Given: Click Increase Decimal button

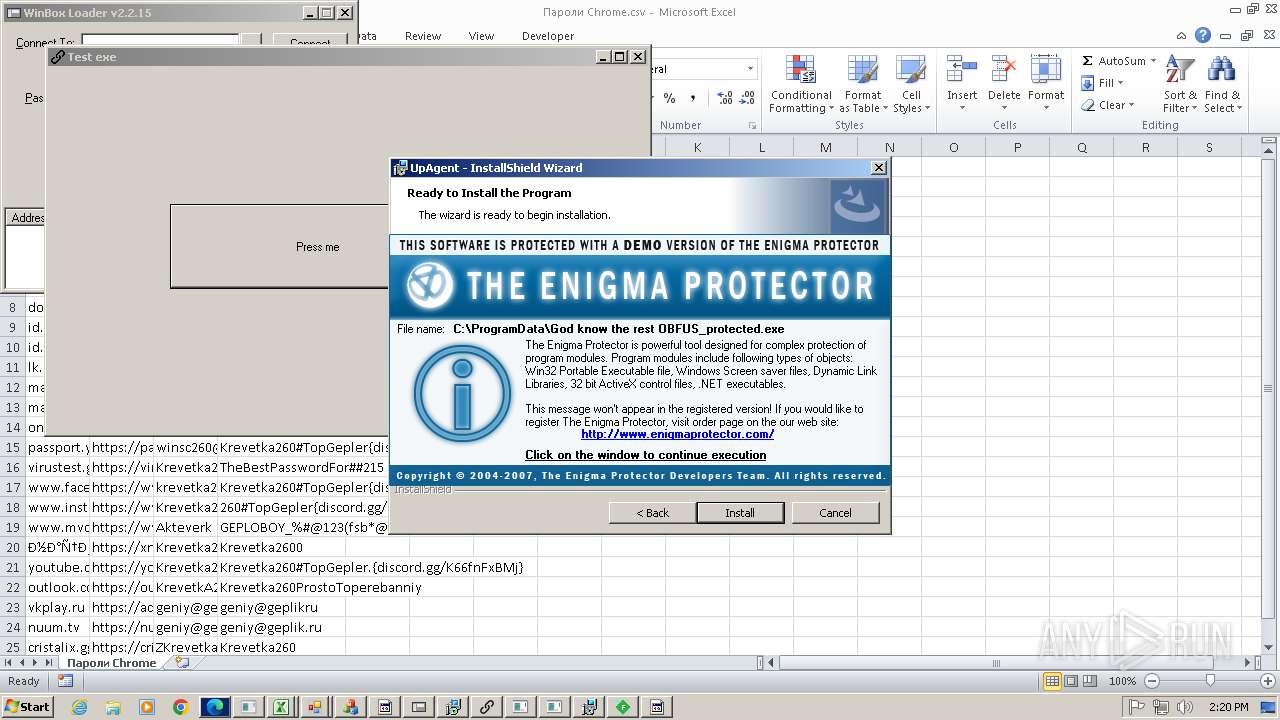Looking at the screenshot, I should pos(725,98).
